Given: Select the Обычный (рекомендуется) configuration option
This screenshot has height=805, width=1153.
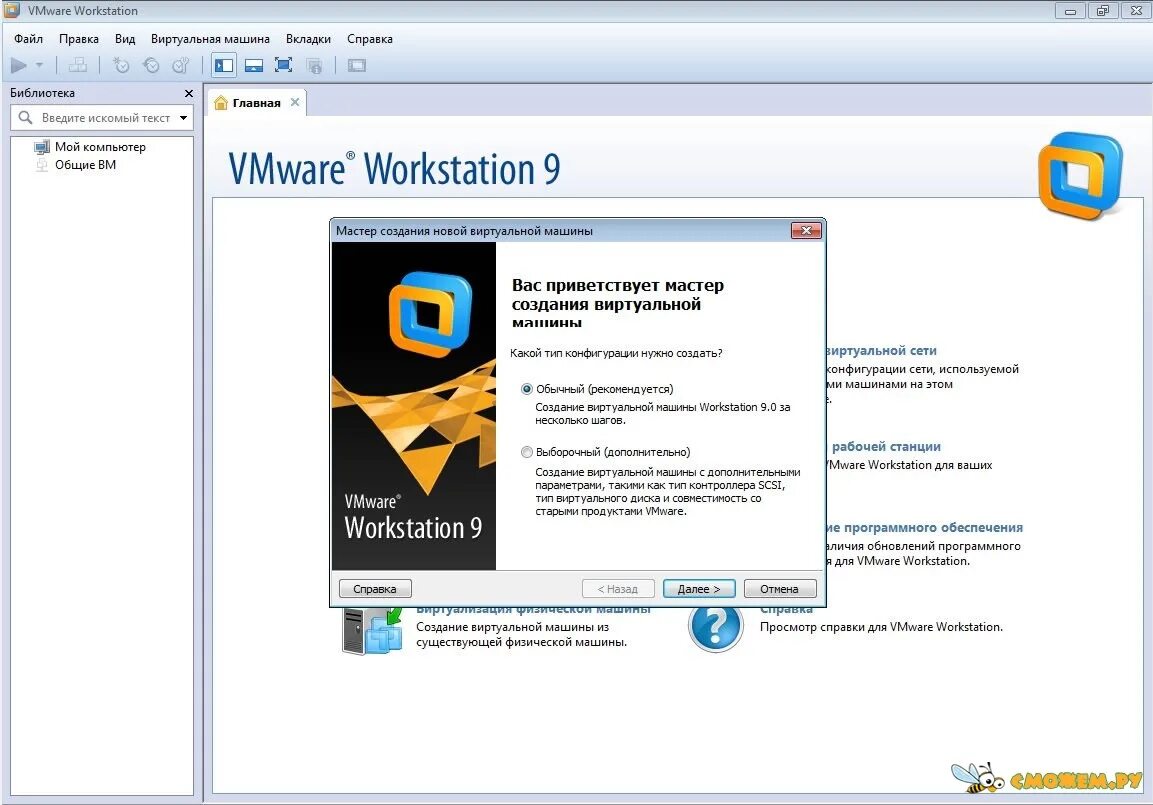Looking at the screenshot, I should click(527, 389).
